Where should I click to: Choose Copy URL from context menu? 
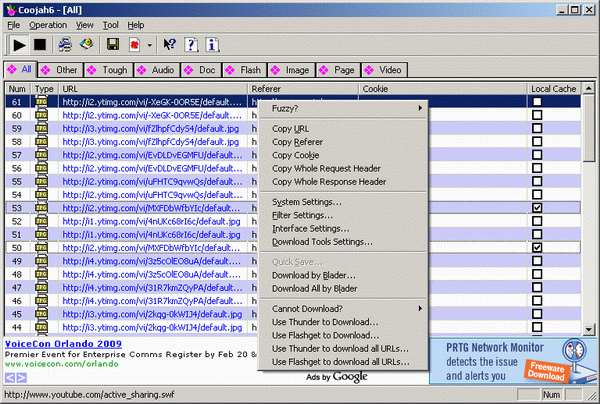click(343, 129)
